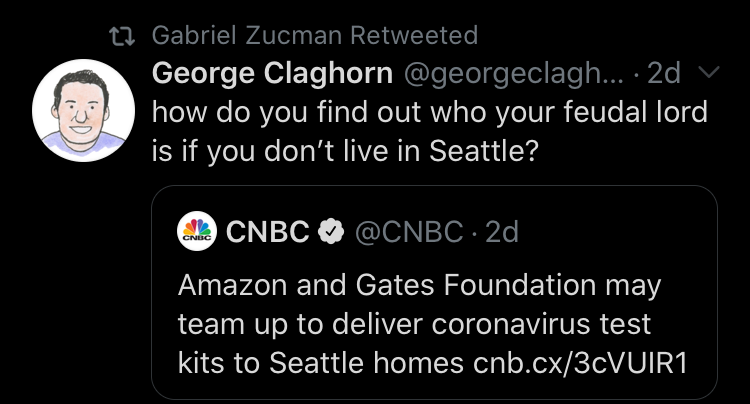The width and height of the screenshot is (750, 404).
Task: Click "team up to deliver coronavirus test" line
Action: [414, 324]
